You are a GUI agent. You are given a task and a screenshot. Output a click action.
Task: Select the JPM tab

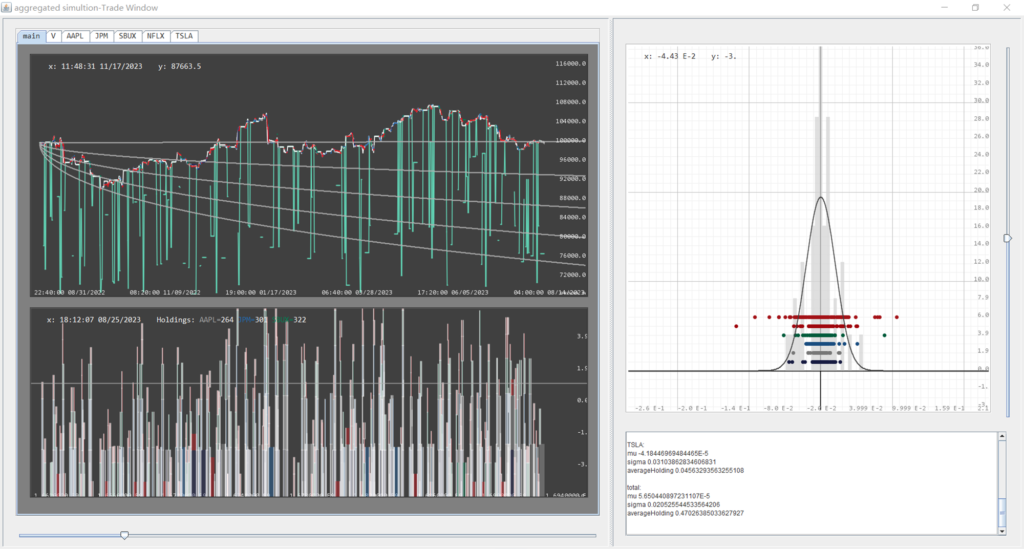(102, 36)
